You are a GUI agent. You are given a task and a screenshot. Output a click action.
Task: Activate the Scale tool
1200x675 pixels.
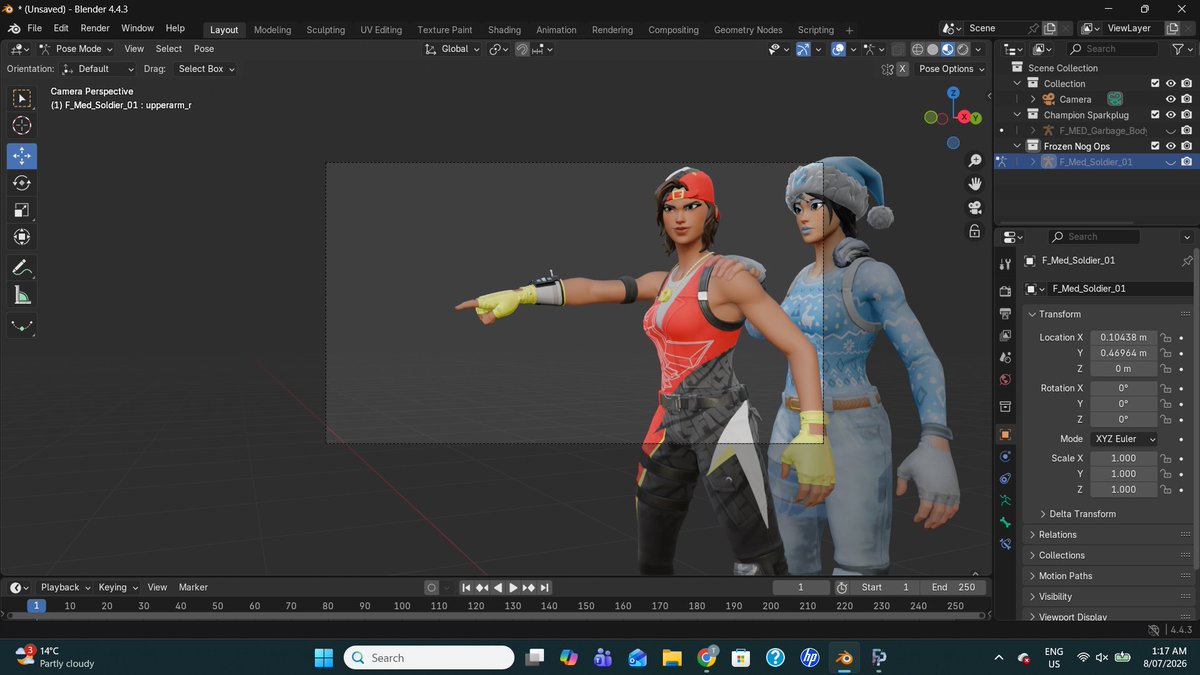click(22, 210)
